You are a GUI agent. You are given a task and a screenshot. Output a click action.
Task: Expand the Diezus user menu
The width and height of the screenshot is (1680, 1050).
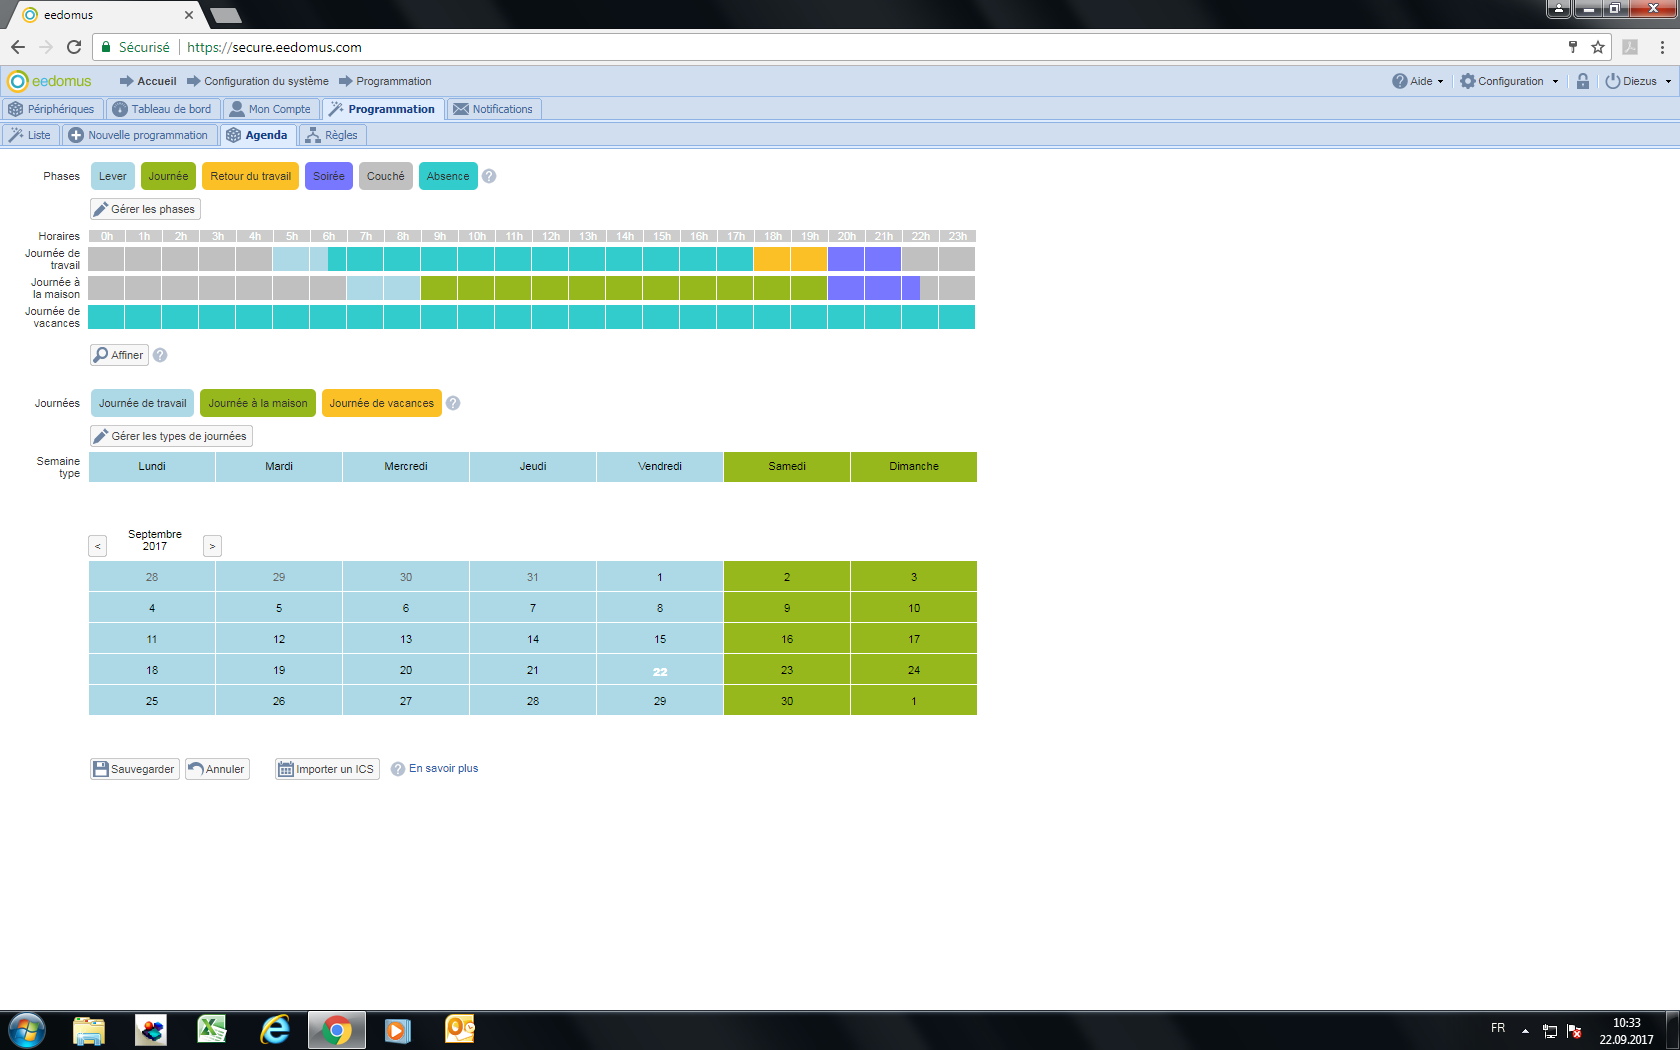click(1638, 81)
